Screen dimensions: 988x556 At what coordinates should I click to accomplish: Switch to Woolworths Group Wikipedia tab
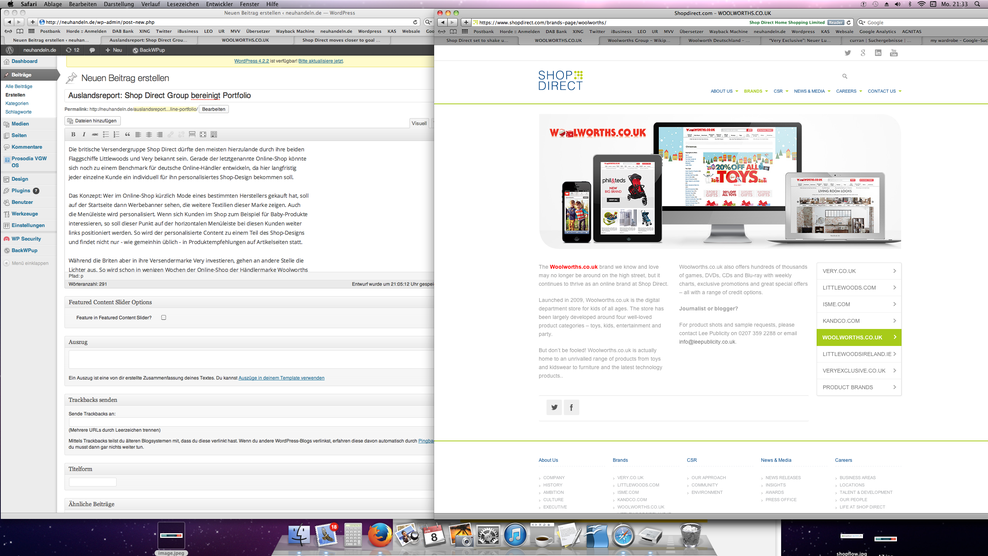pyautogui.click(x=638, y=40)
